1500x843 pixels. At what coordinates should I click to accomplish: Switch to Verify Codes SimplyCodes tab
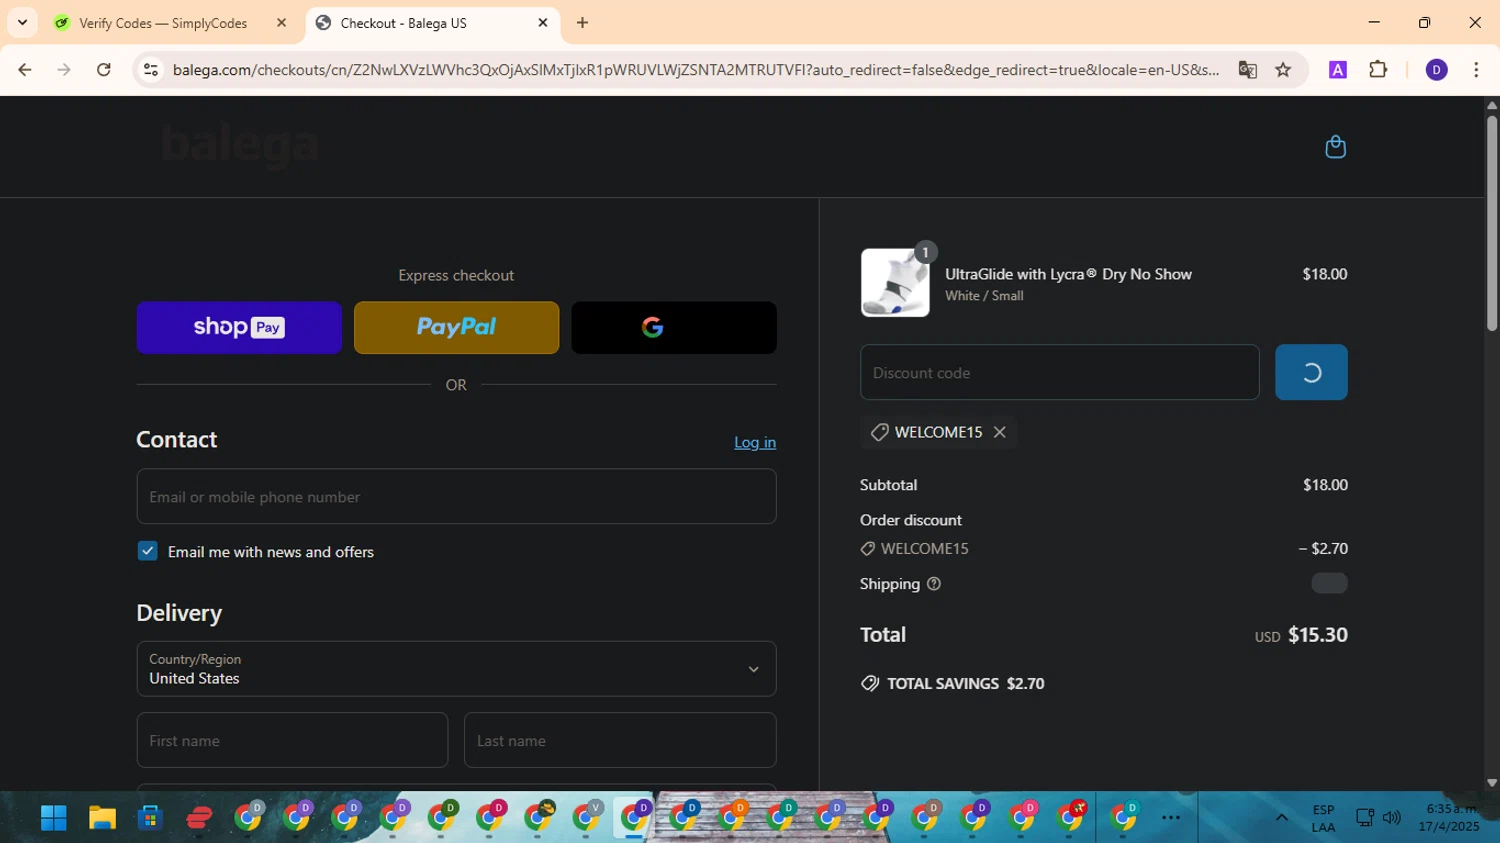[170, 23]
